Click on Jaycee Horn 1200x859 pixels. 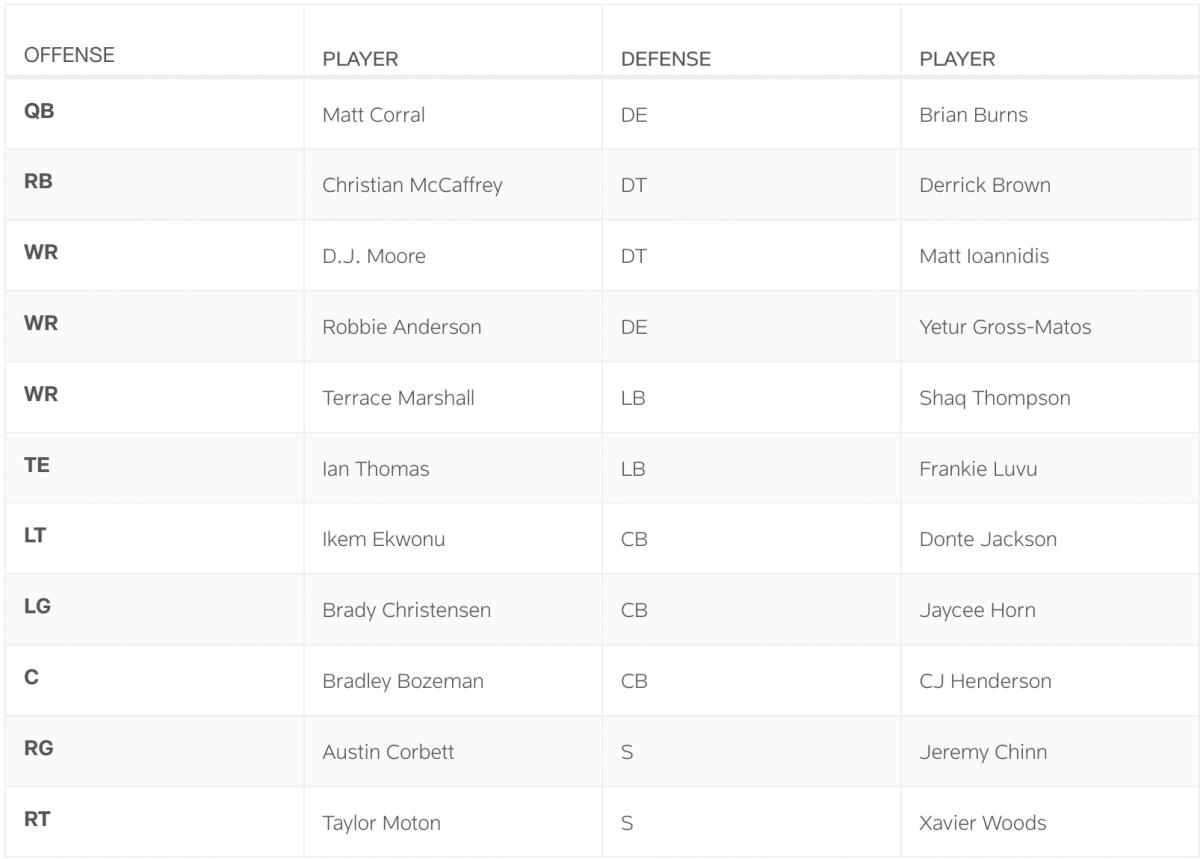click(977, 611)
